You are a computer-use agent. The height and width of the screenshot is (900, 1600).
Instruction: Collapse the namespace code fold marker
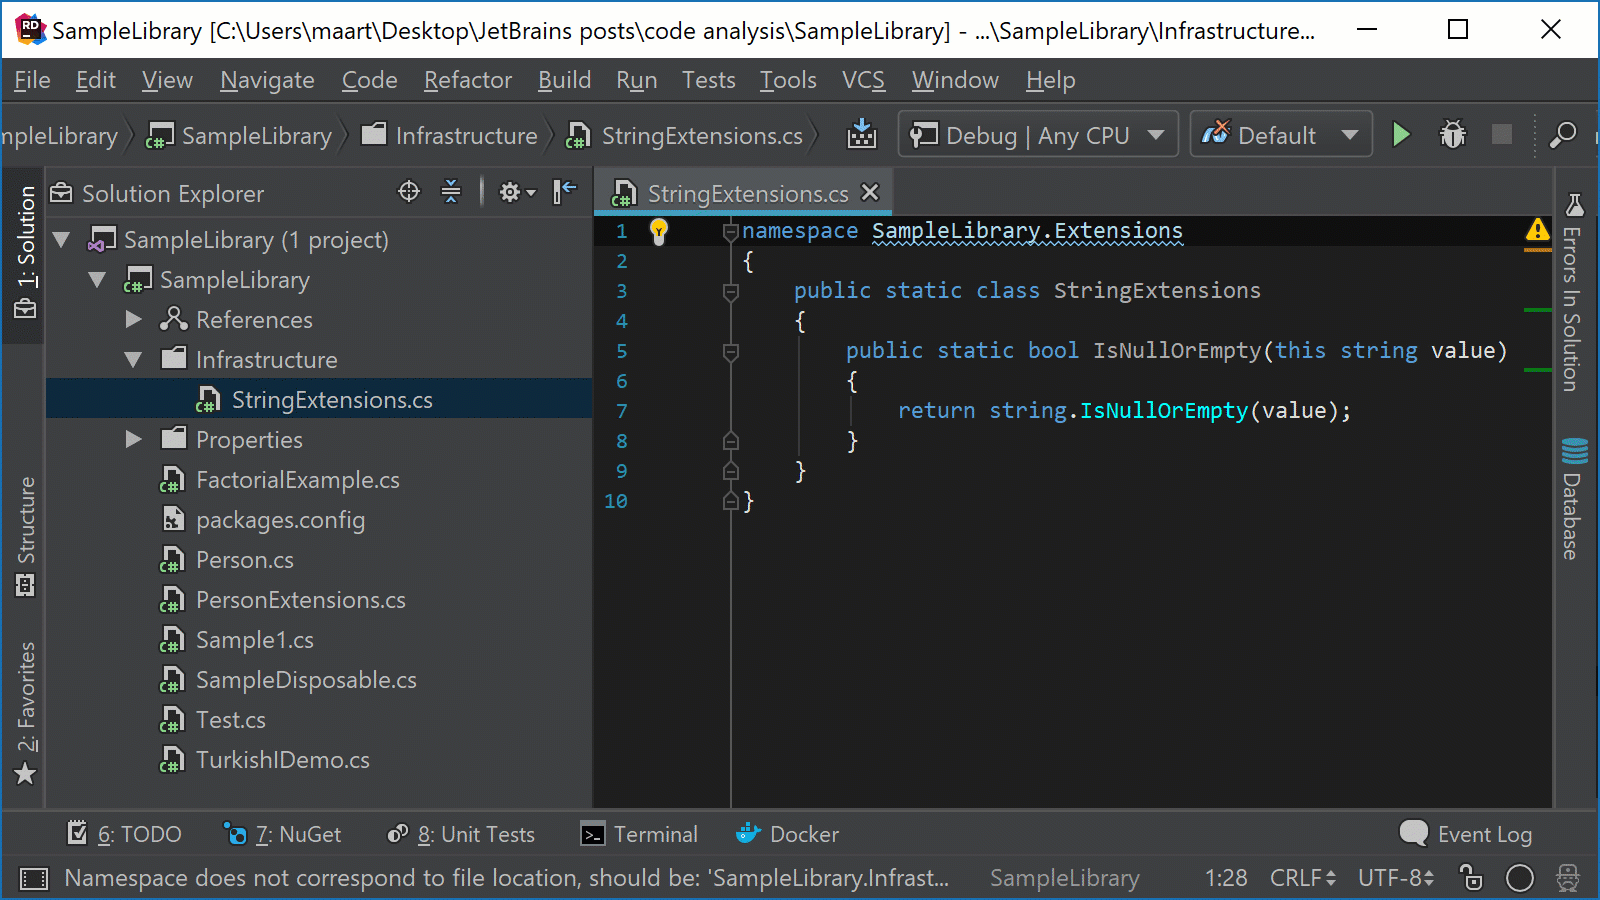tap(731, 232)
